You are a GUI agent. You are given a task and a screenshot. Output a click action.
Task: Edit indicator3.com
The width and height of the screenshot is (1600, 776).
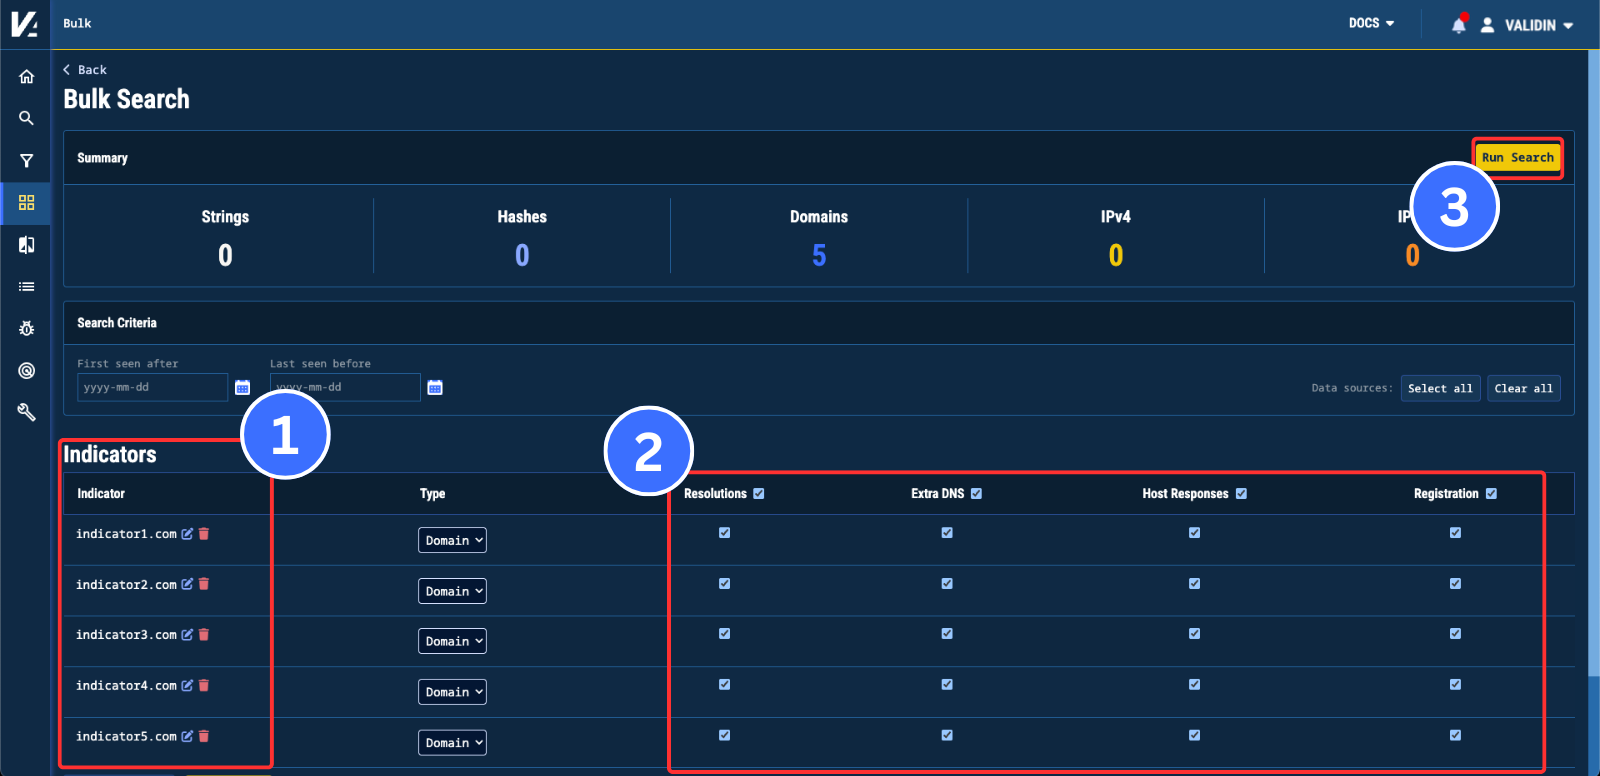[x=187, y=635]
